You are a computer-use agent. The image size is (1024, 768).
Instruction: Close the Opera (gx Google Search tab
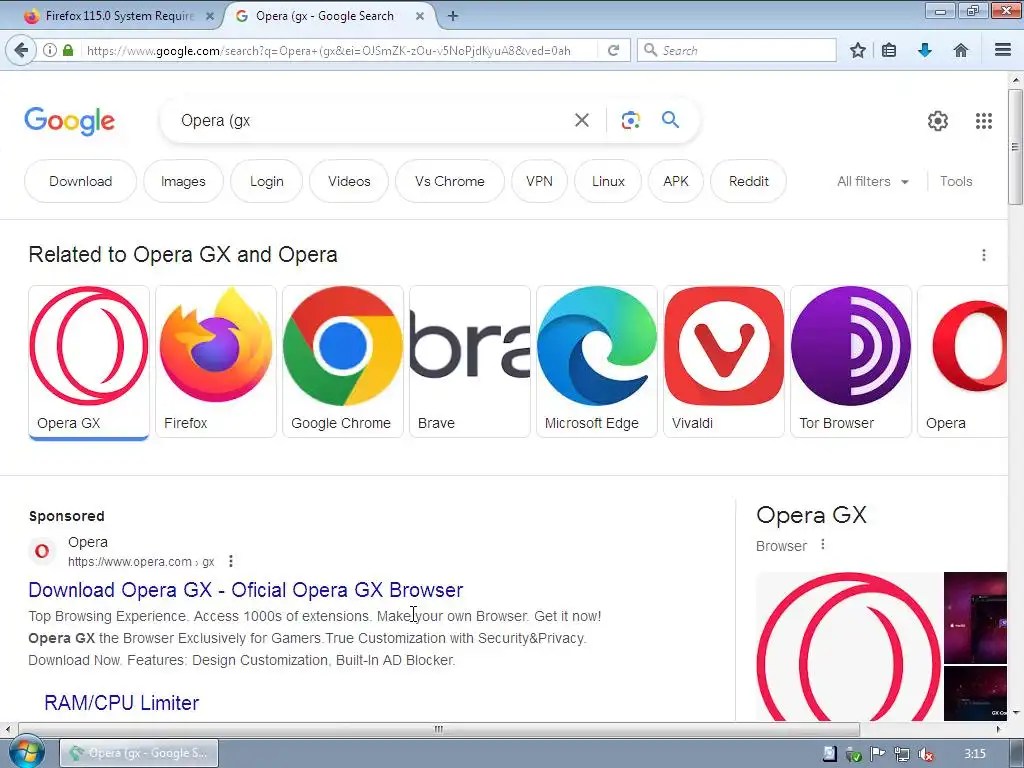click(420, 16)
